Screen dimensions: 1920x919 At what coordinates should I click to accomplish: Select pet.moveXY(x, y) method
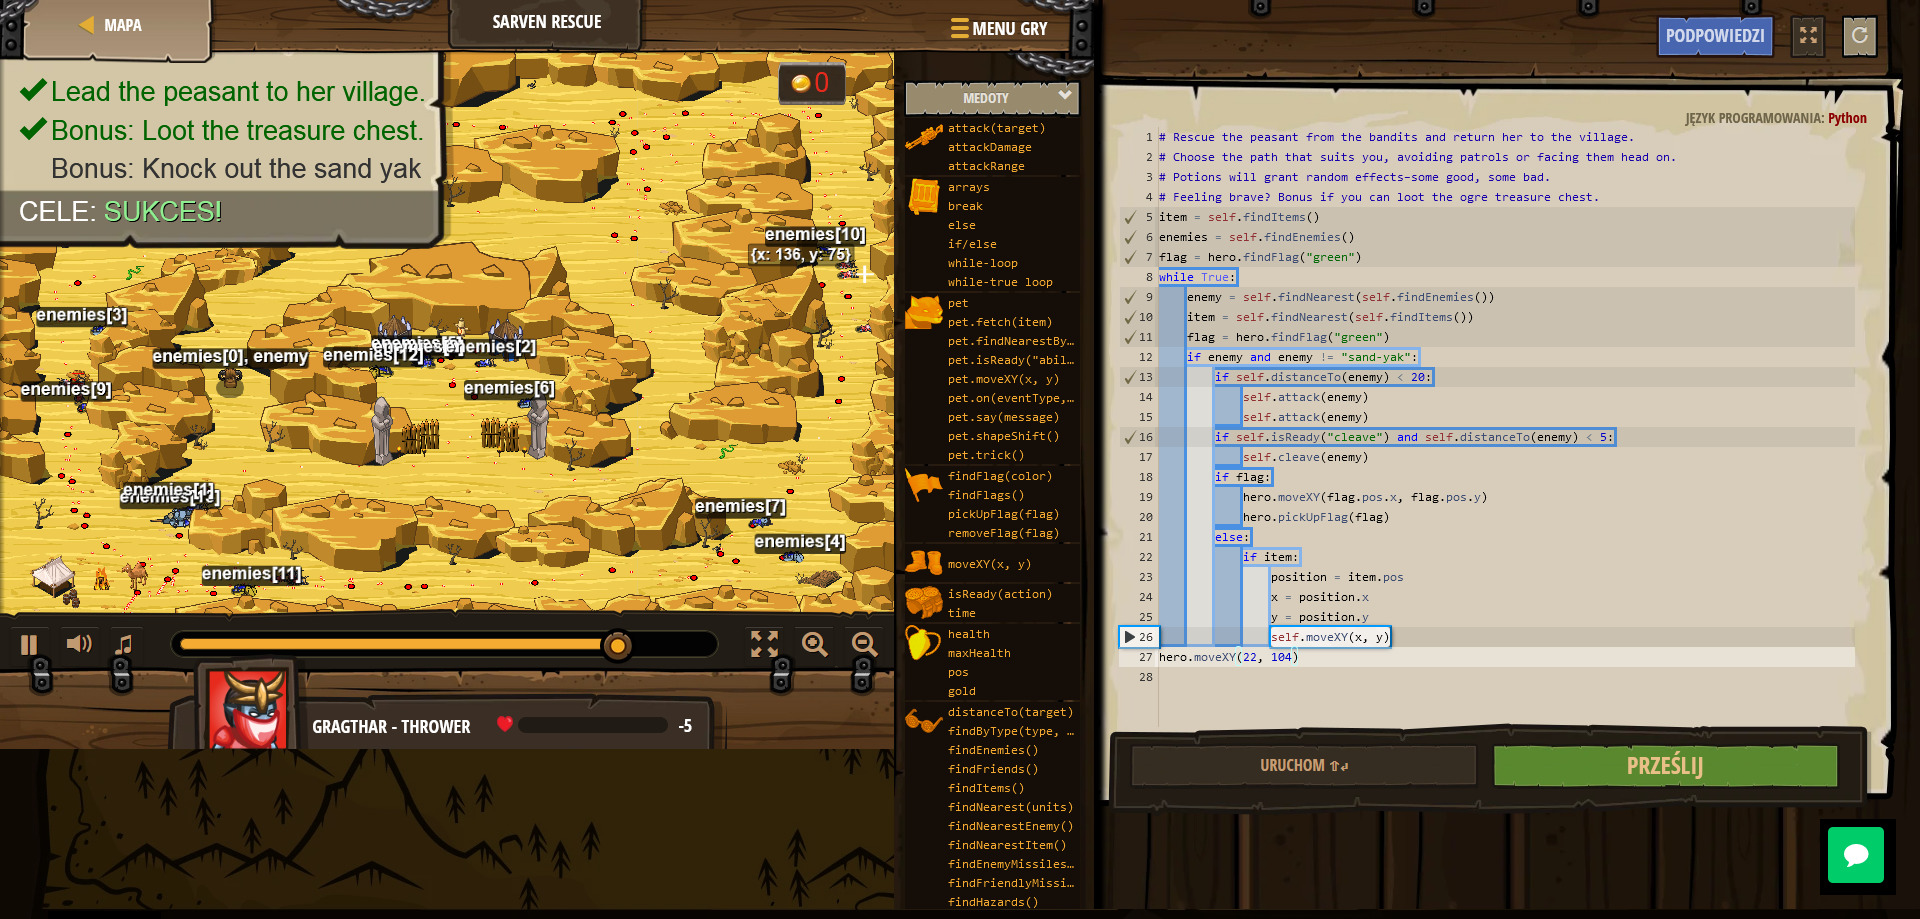1003,379
